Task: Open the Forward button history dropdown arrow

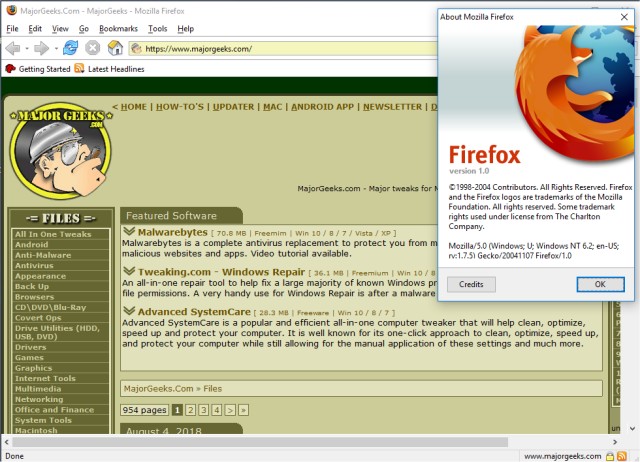Action: [x=56, y=49]
